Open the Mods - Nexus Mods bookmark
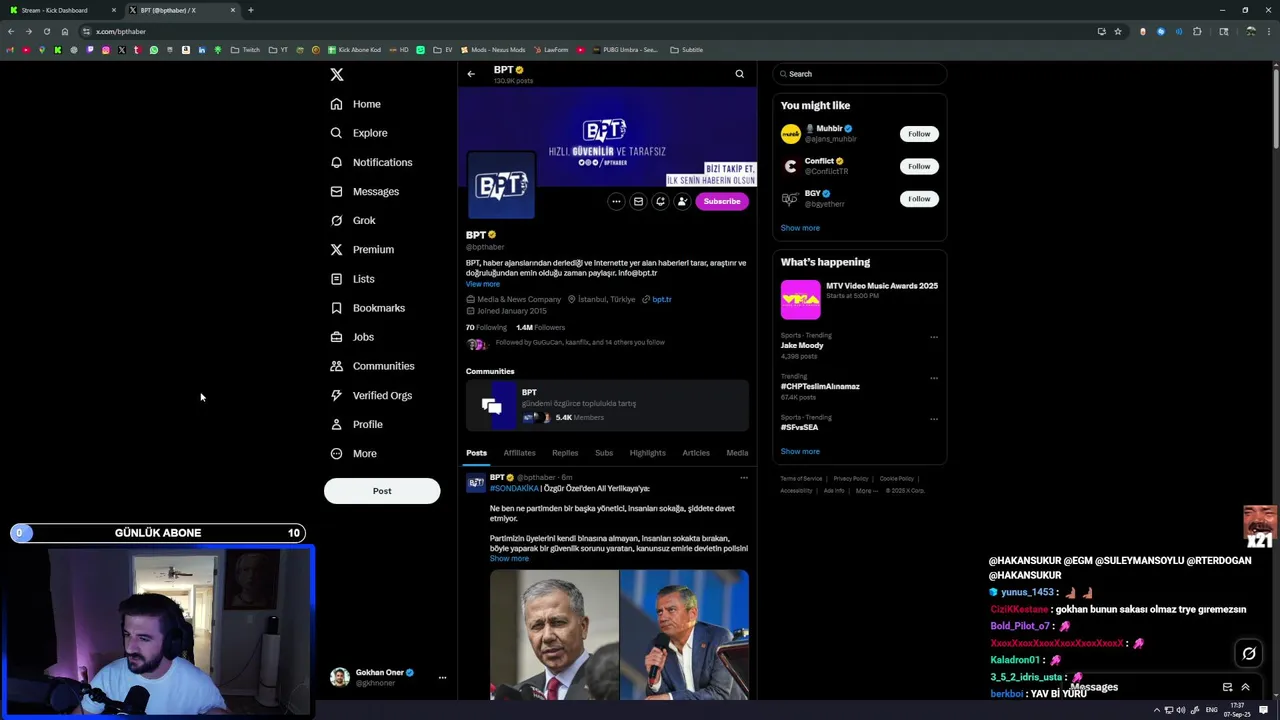 point(492,50)
